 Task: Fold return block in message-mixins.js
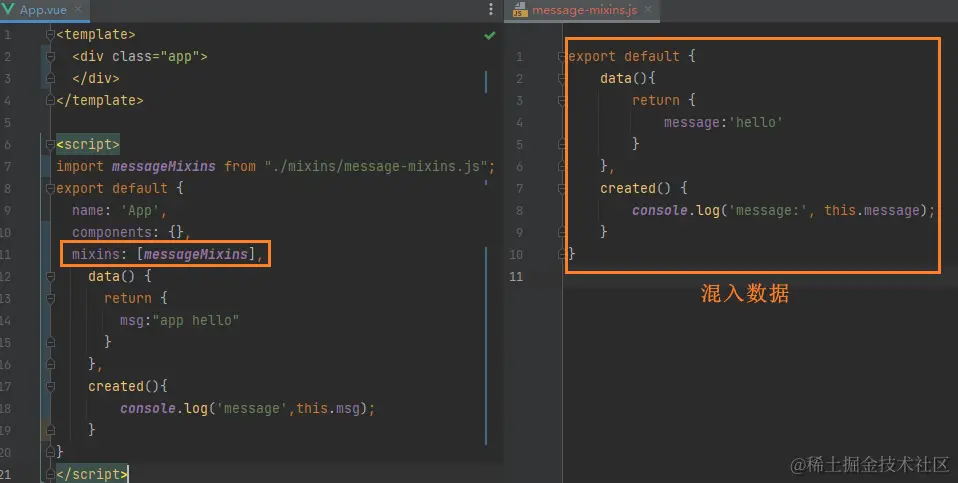[x=562, y=101]
